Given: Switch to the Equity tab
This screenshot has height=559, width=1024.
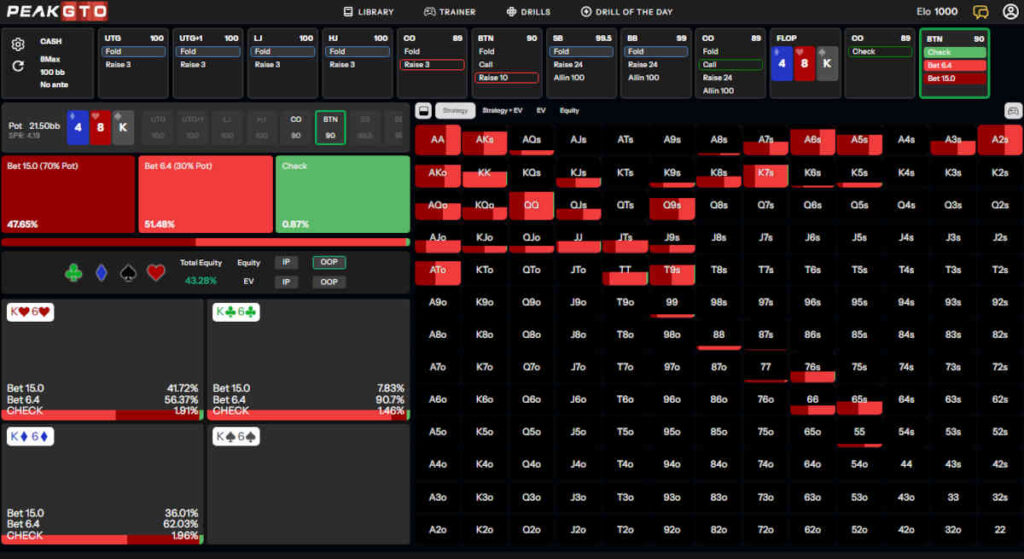Looking at the screenshot, I should coord(569,111).
